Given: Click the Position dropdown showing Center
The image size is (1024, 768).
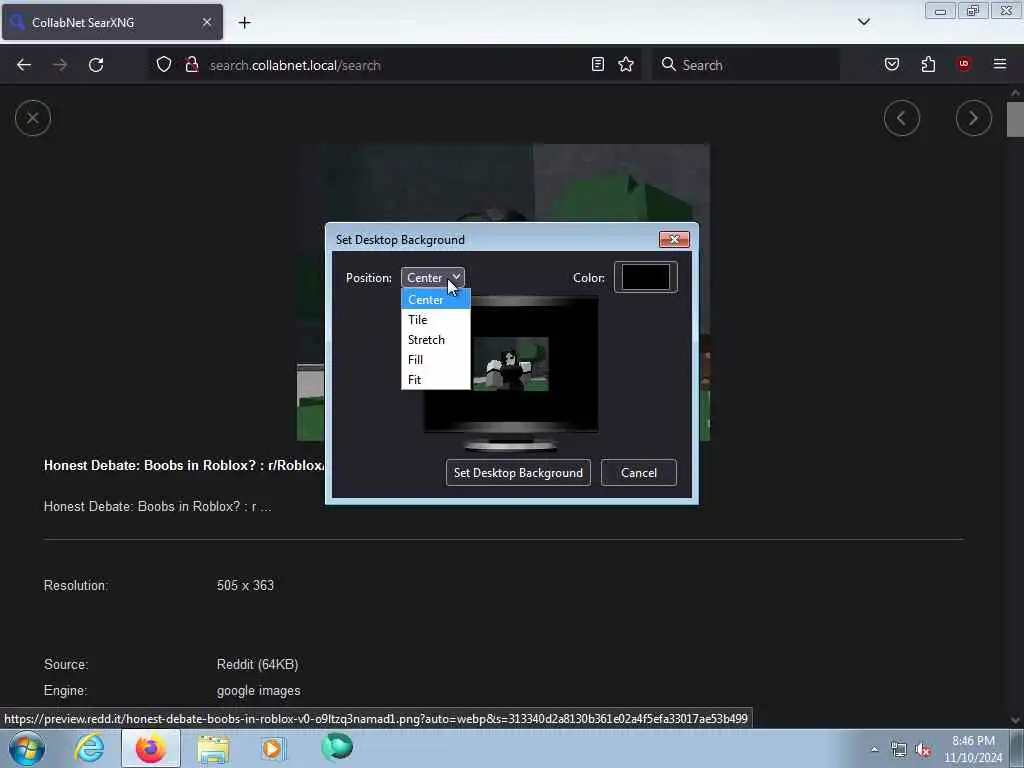Looking at the screenshot, I should click(432, 278).
